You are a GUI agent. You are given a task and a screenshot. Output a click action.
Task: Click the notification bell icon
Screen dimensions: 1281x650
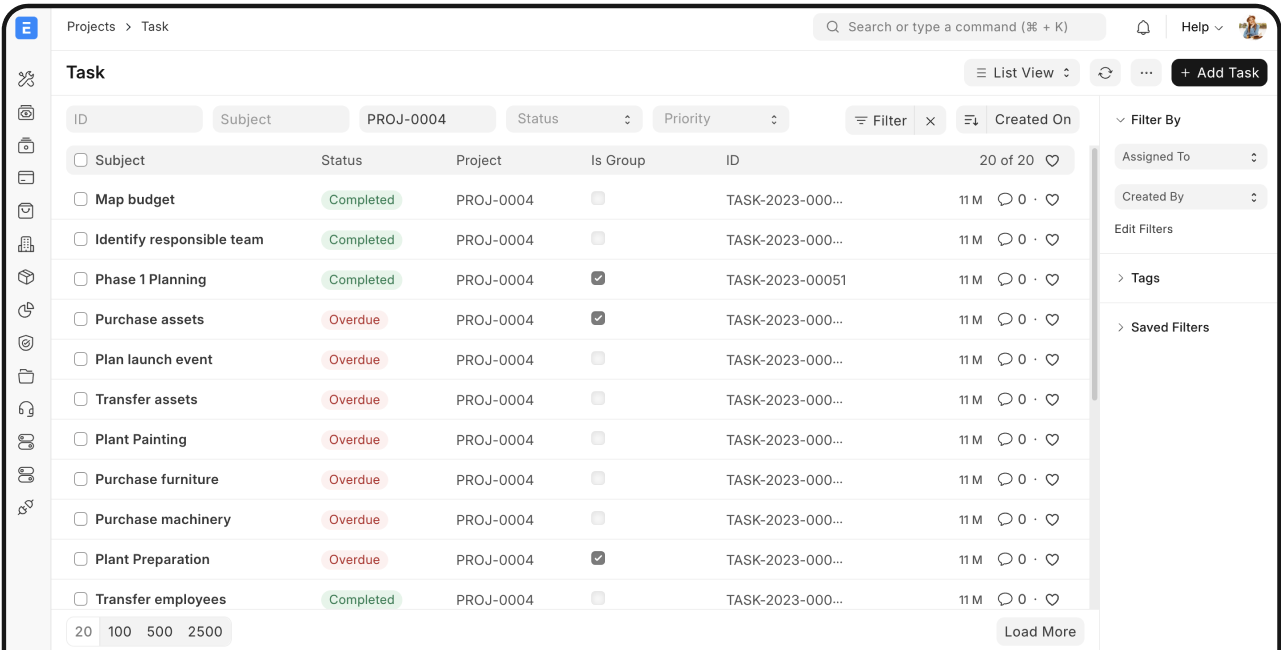click(x=1143, y=27)
